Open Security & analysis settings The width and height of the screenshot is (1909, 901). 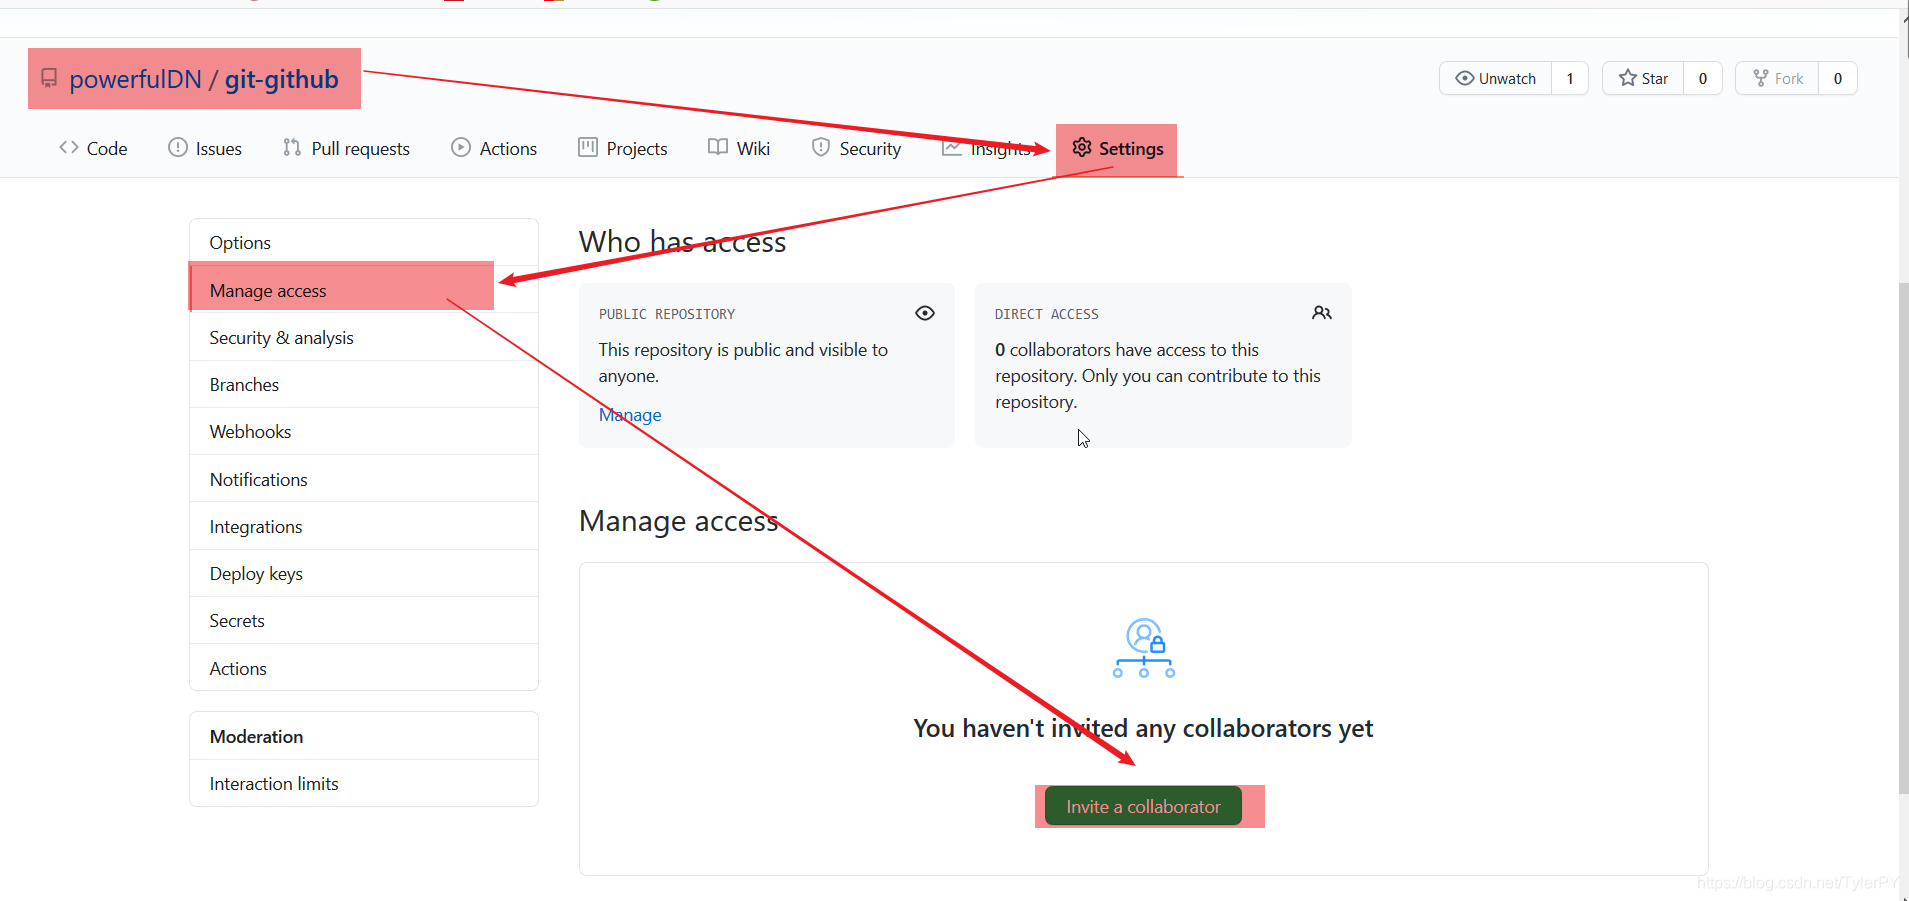(364, 337)
